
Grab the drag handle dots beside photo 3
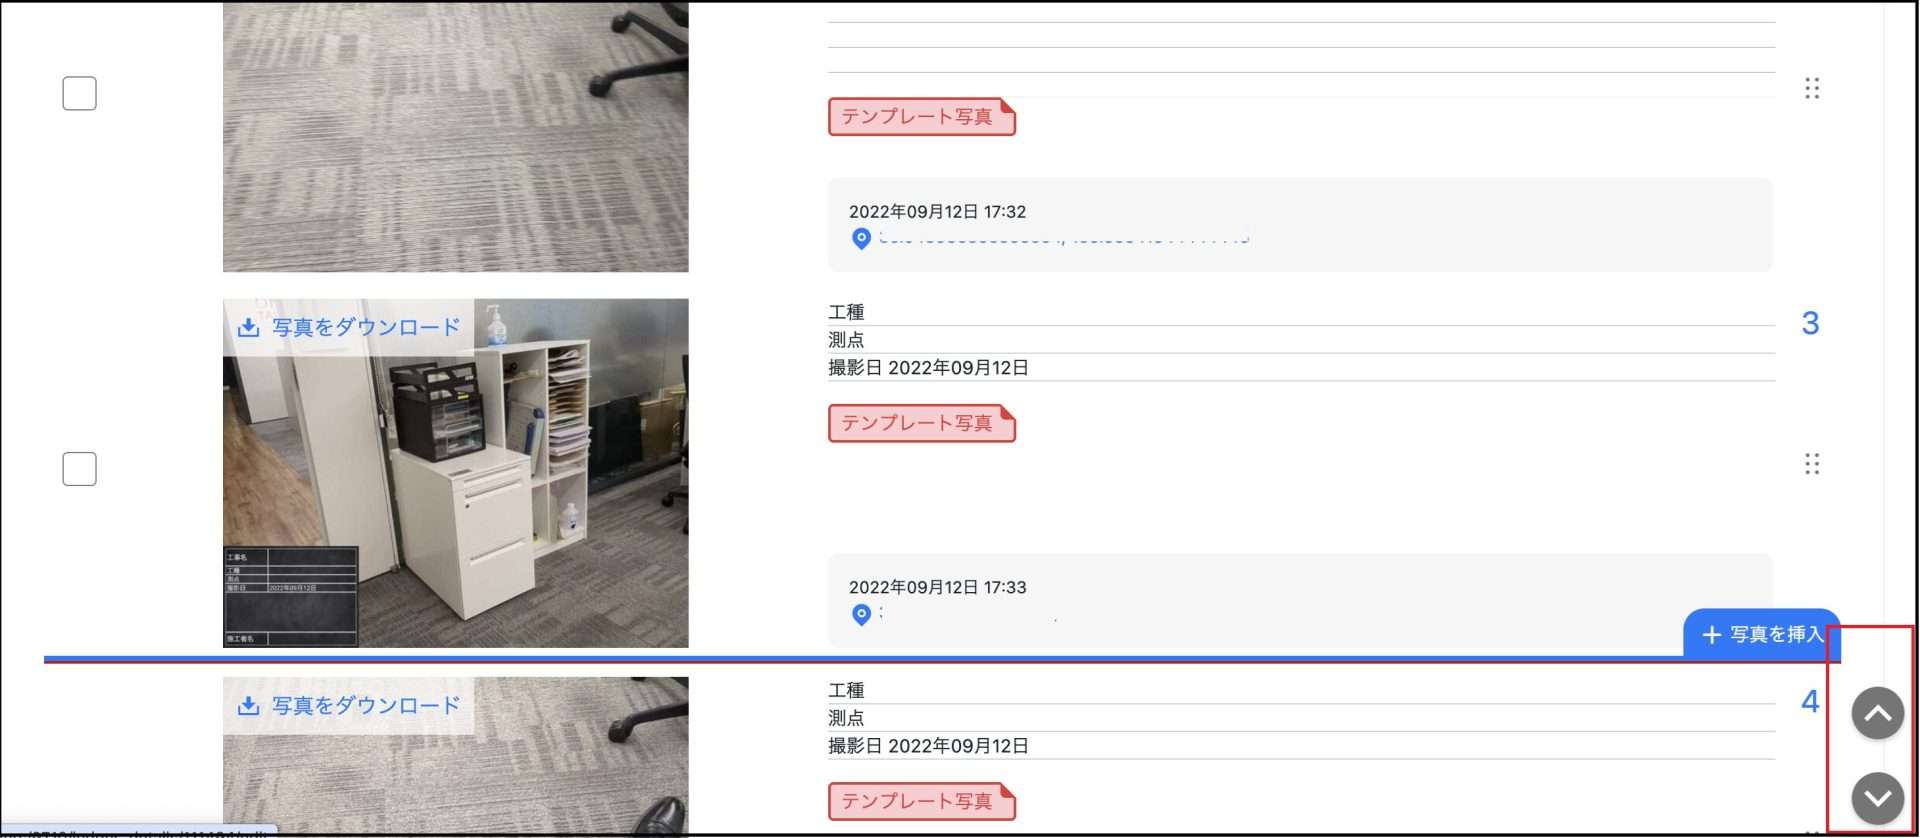click(1811, 464)
